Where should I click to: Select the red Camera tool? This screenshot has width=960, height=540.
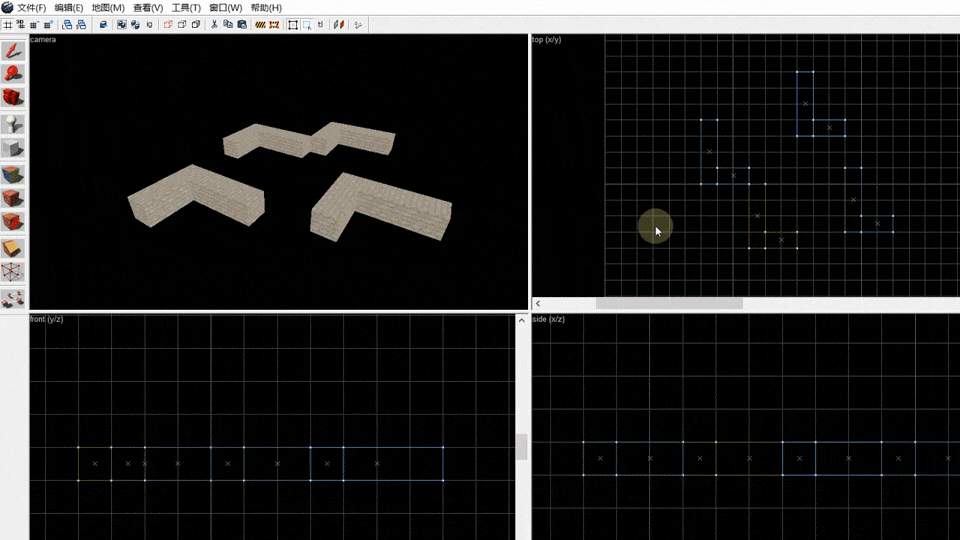click(13, 97)
